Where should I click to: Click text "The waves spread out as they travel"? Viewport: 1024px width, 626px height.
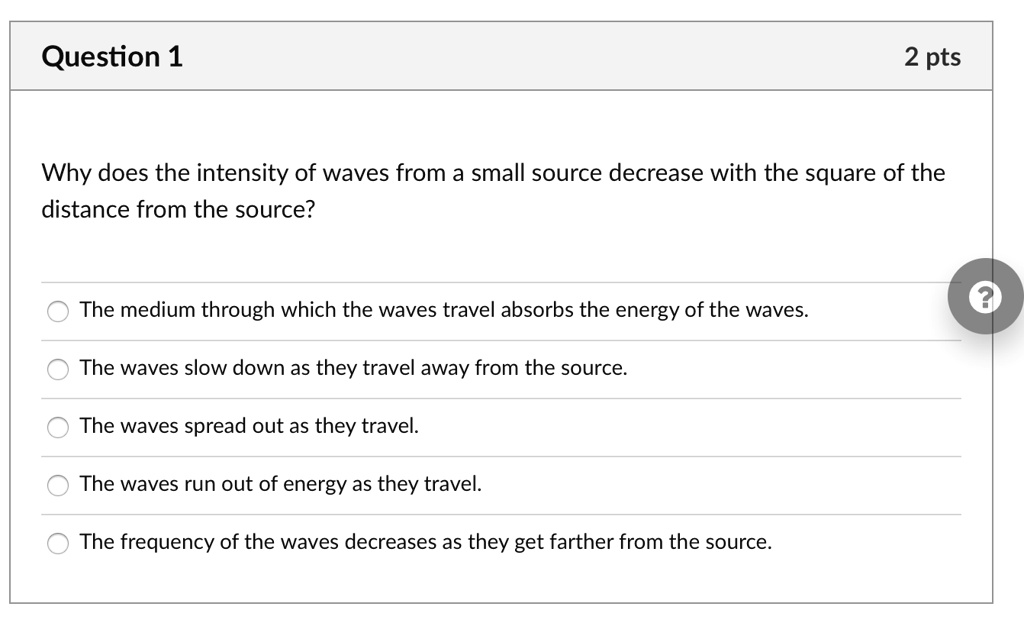pos(249,426)
